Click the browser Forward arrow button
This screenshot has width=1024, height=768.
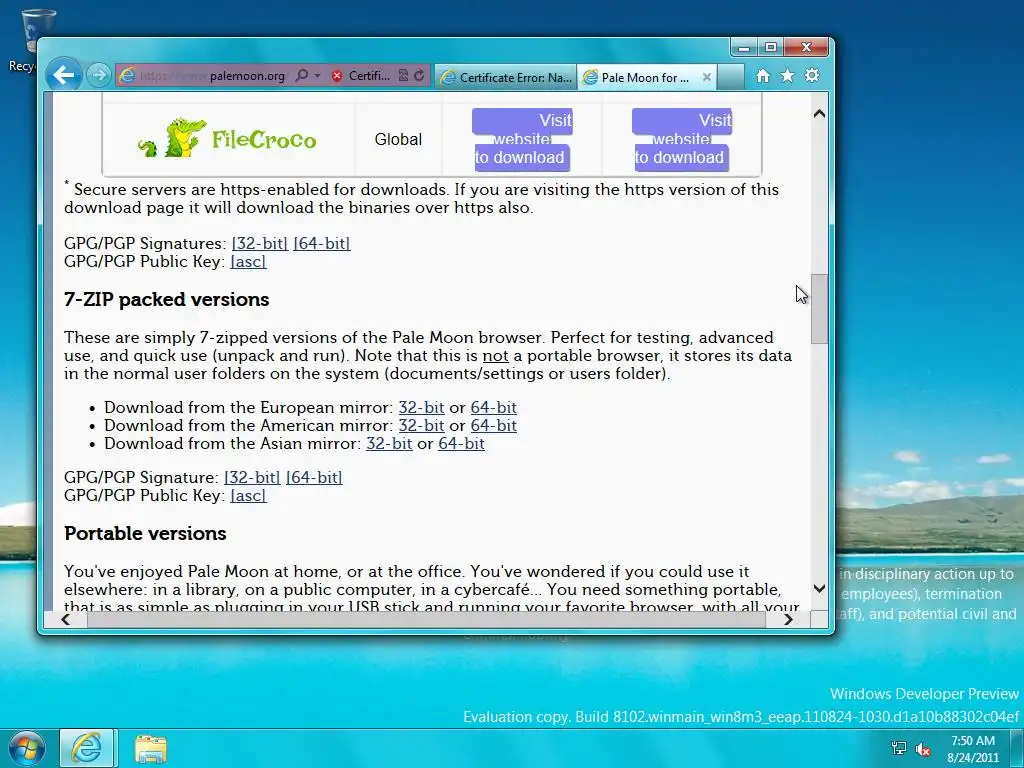[x=99, y=75]
